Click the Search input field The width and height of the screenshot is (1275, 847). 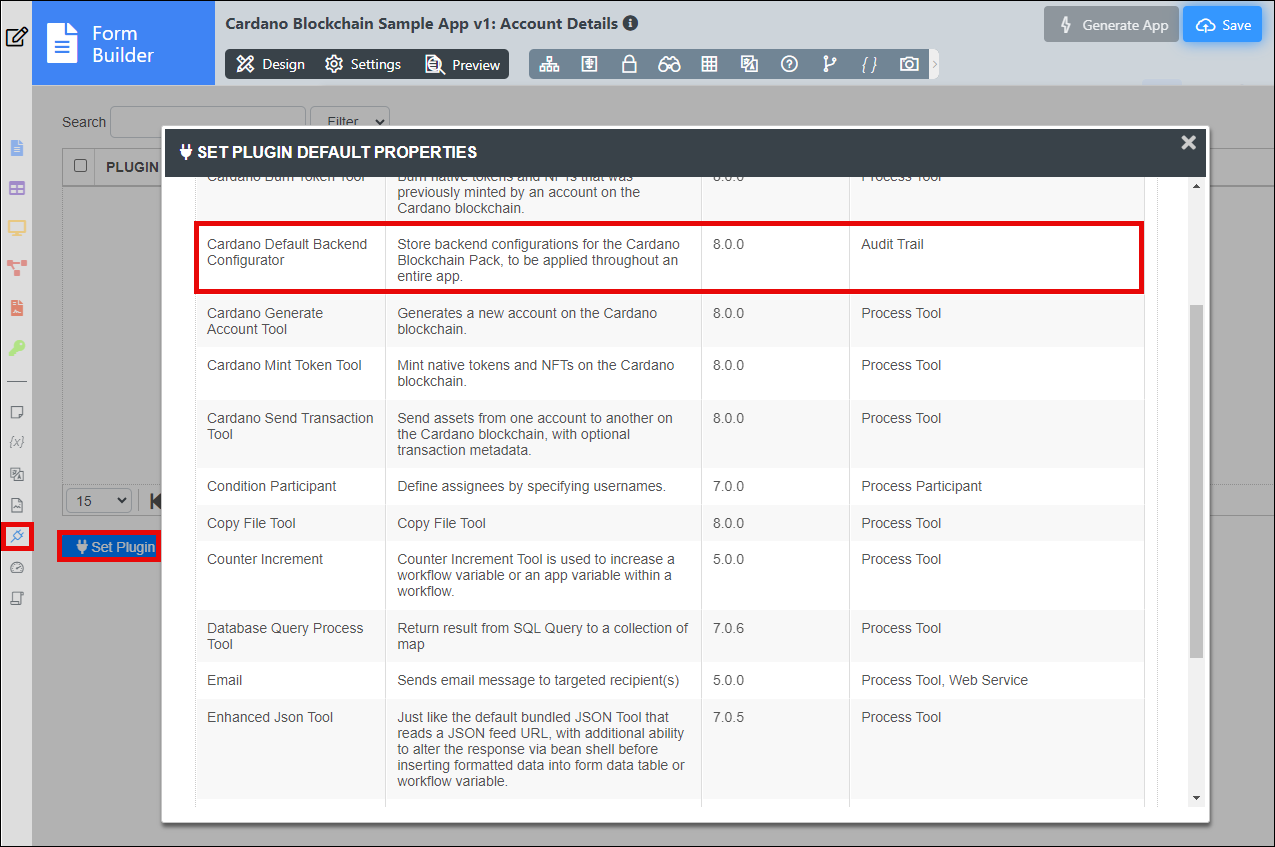click(x=208, y=121)
